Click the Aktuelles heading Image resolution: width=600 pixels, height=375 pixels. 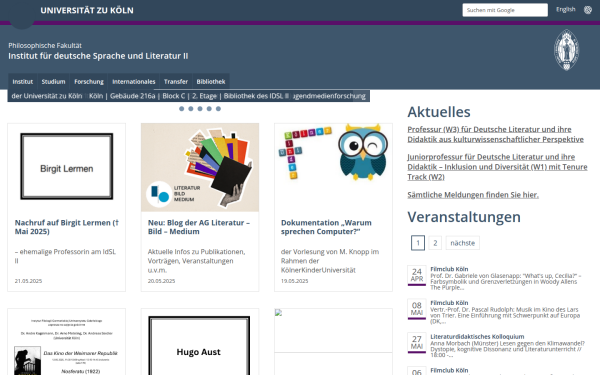click(439, 112)
